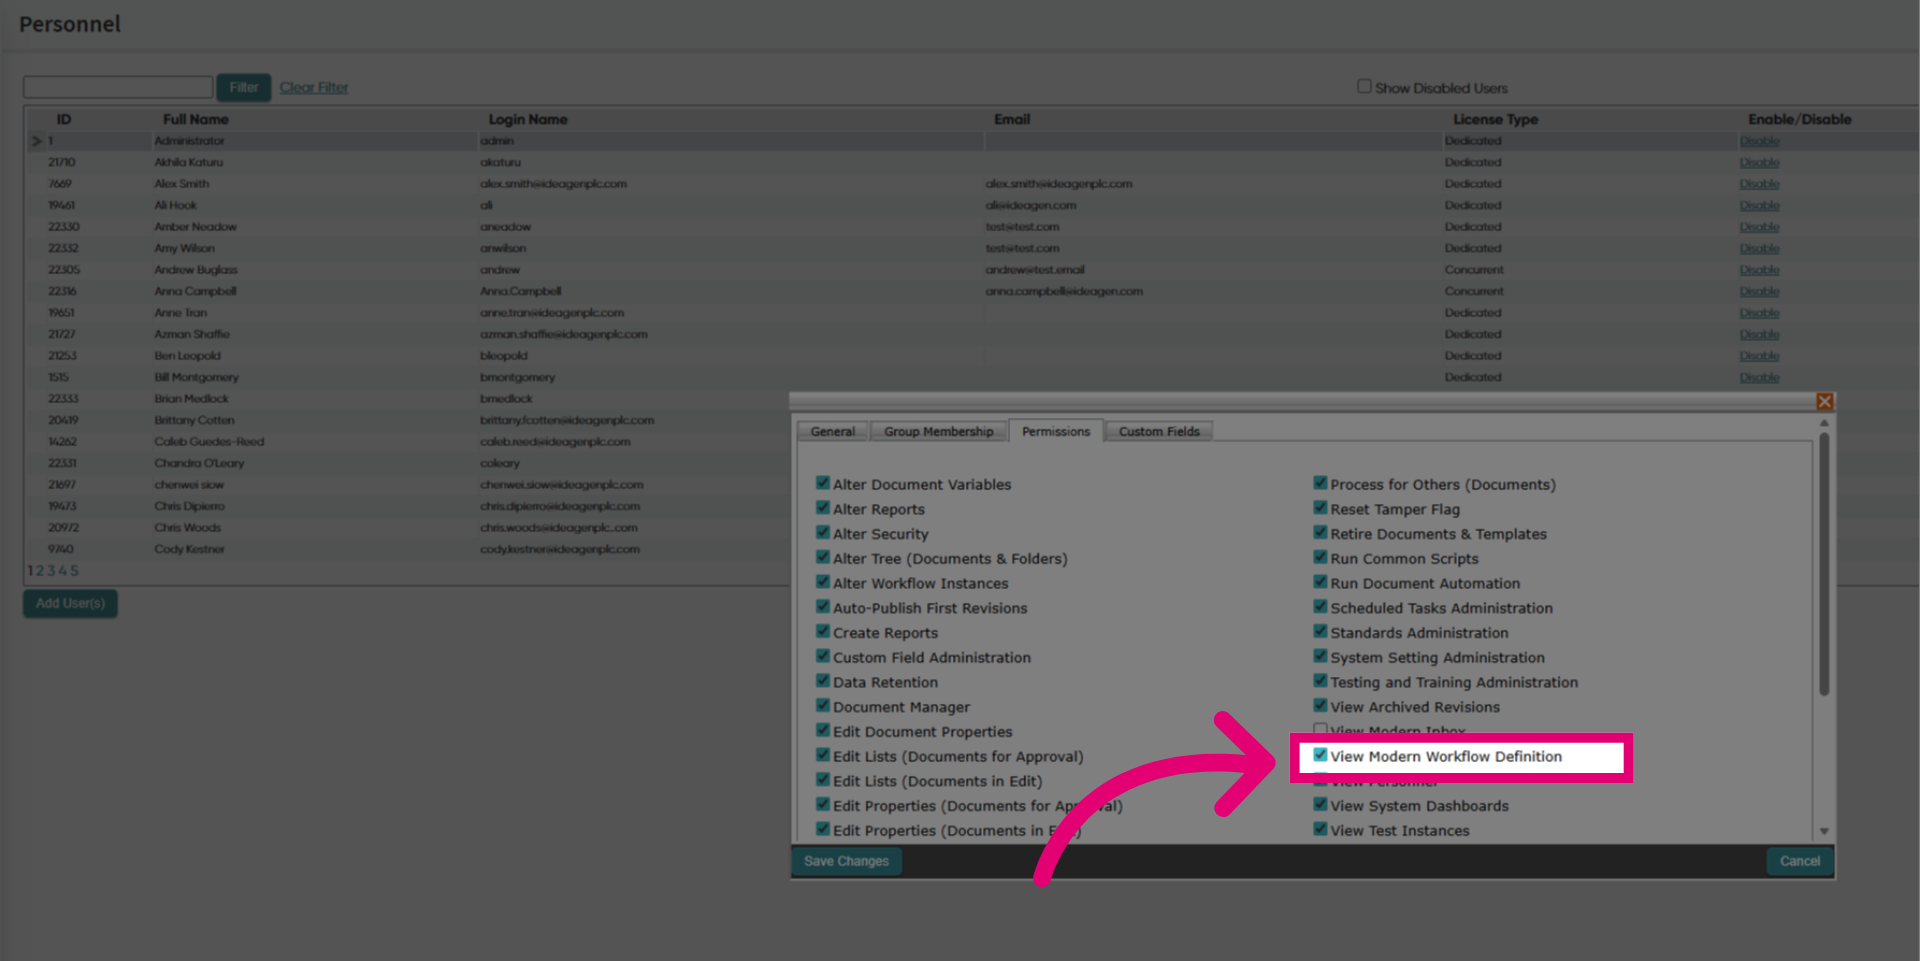1920x961 pixels.
Task: Toggle Testing and Training Administration checkbox
Action: click(1320, 681)
